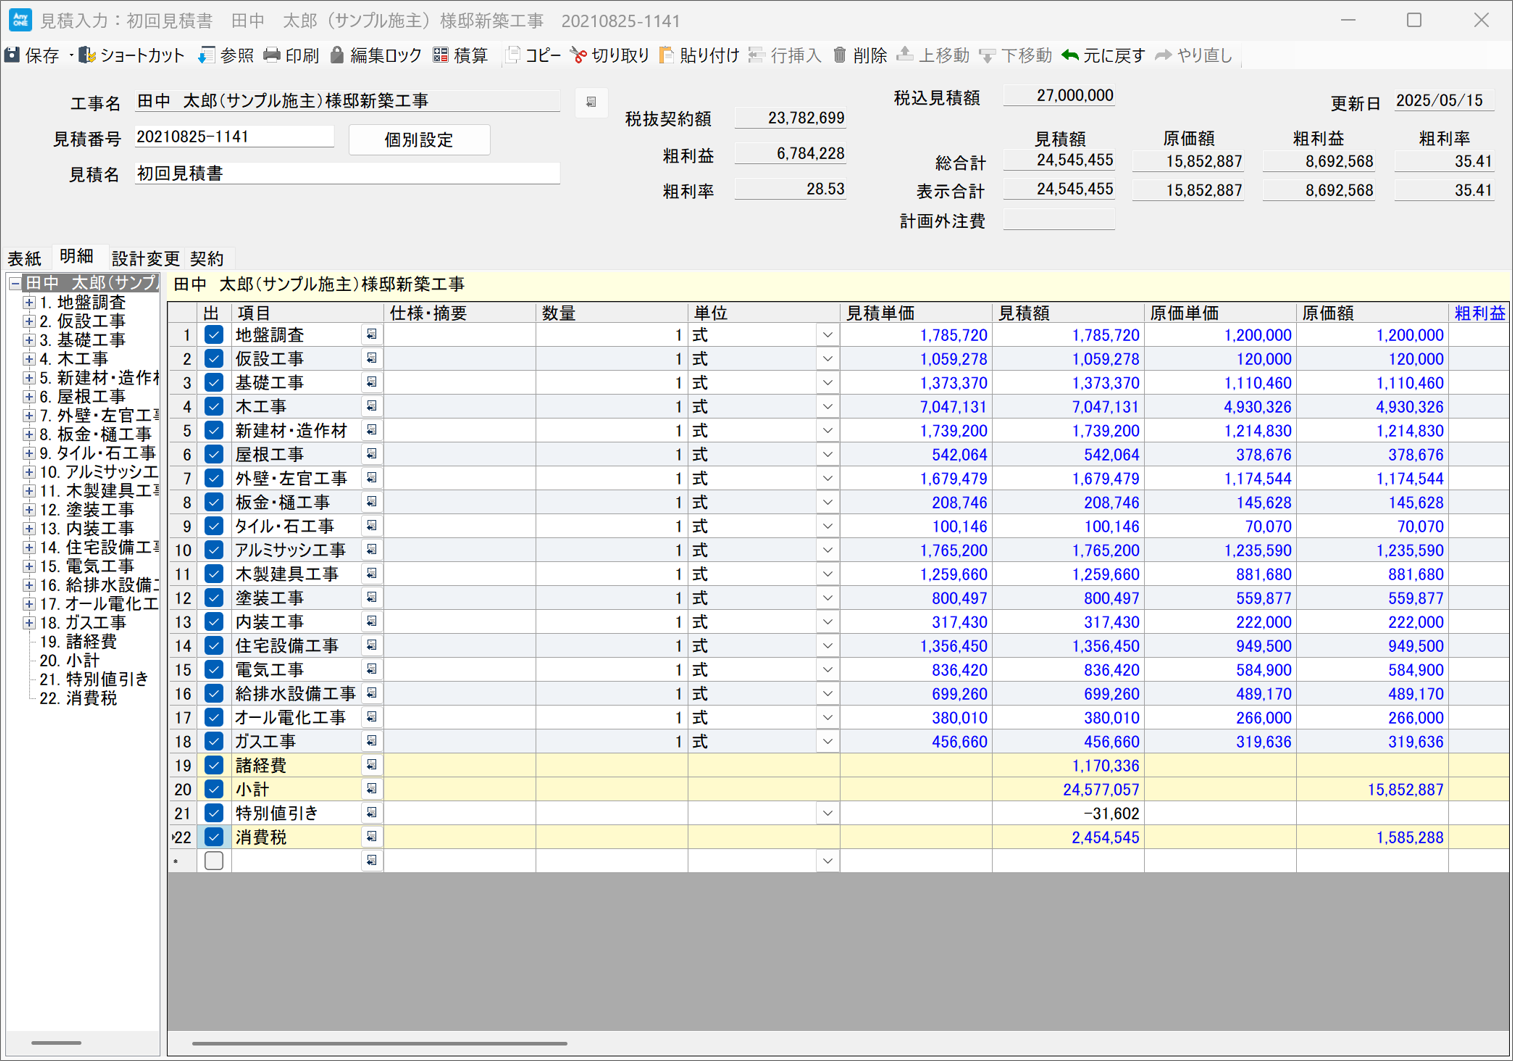Click the 切り取り scissors icon

(578, 56)
